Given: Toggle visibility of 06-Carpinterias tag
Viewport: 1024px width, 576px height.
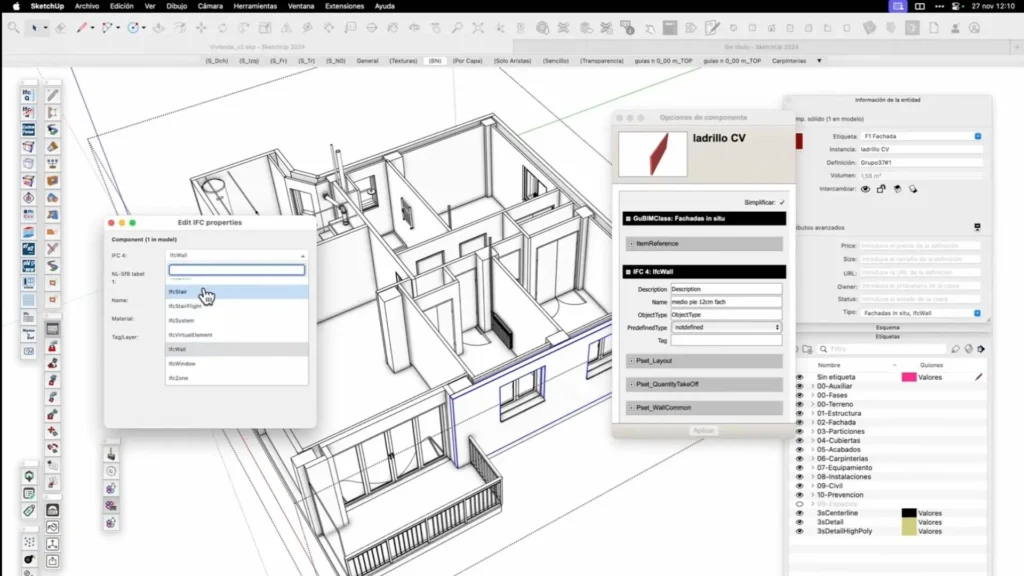Looking at the screenshot, I should pyautogui.click(x=799, y=458).
